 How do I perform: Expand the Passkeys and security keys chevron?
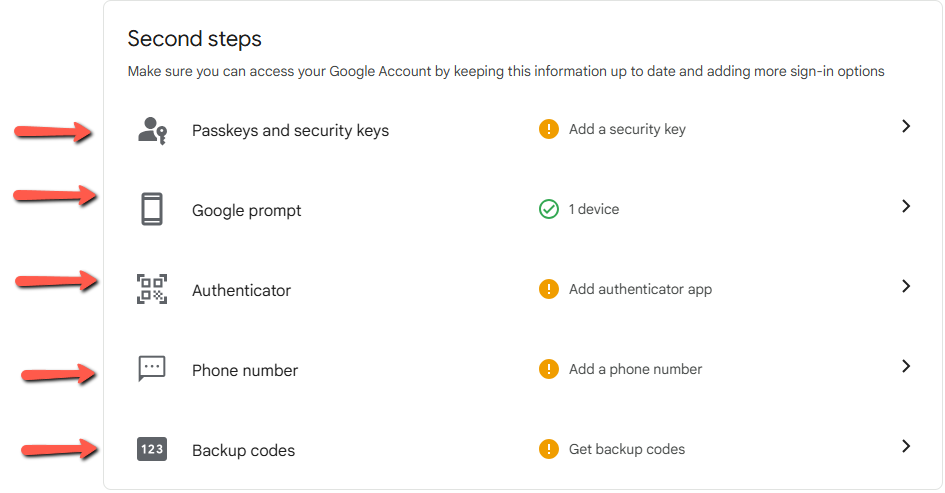[905, 126]
